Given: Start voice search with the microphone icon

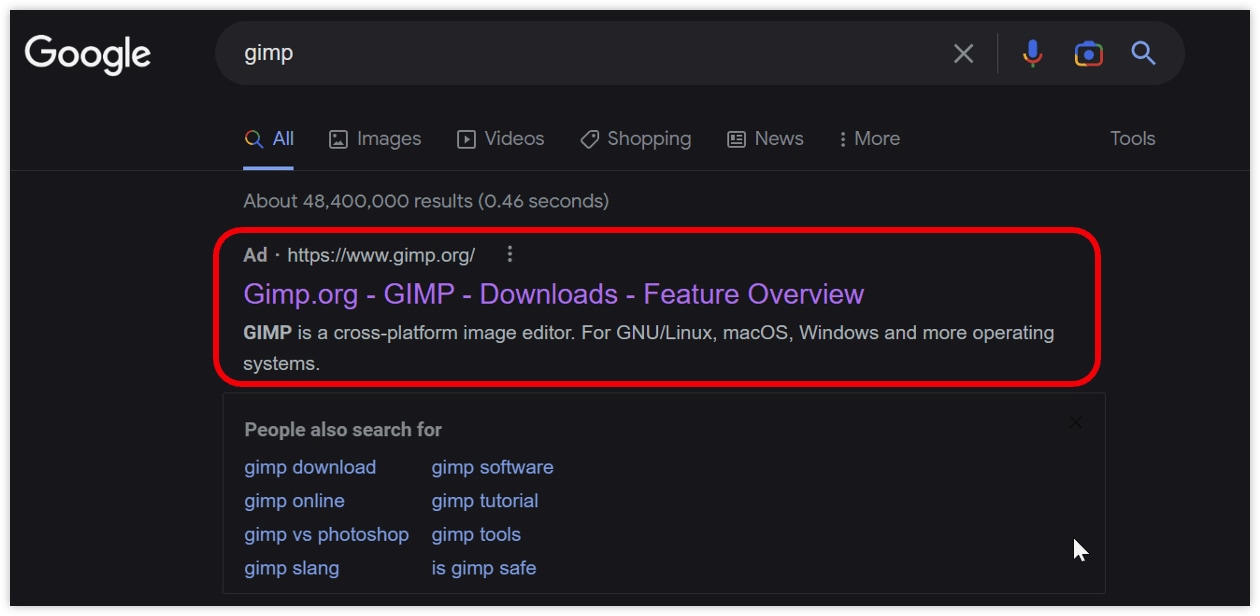Looking at the screenshot, I should [1033, 54].
